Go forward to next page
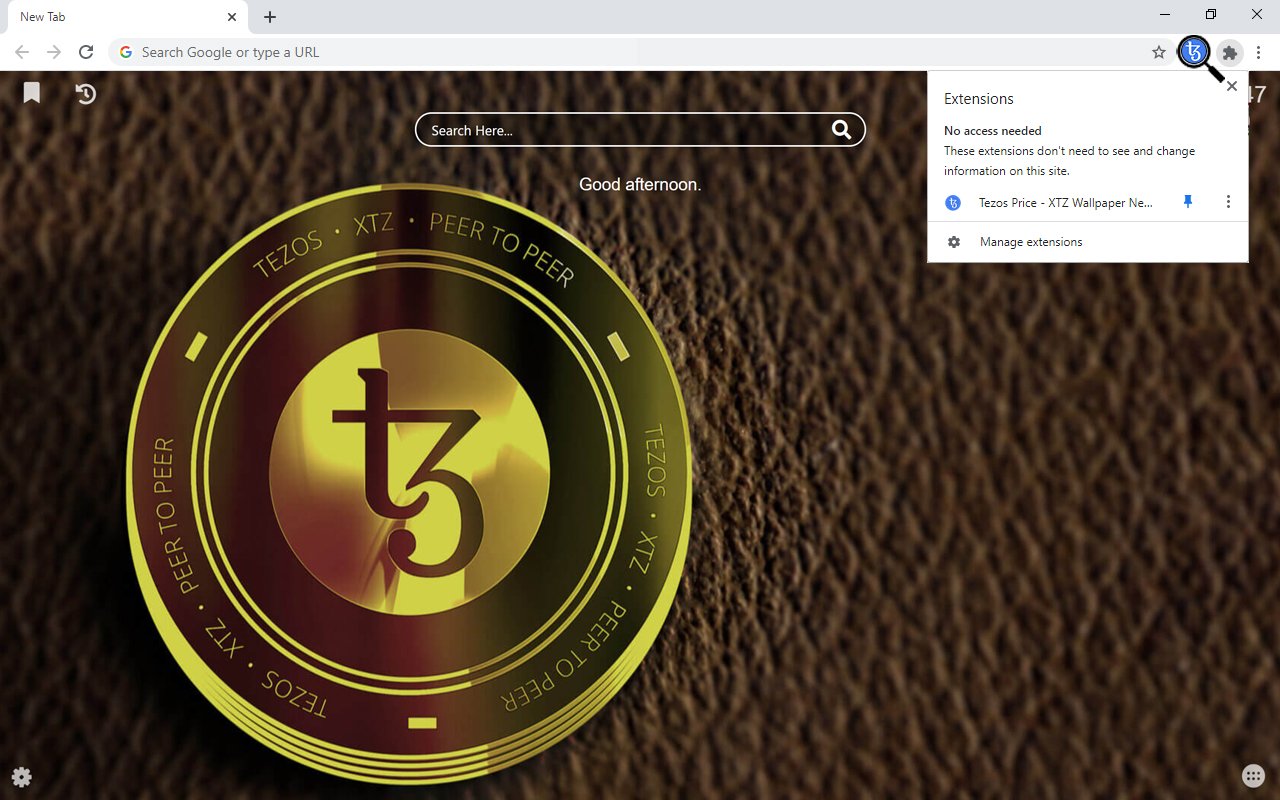 click(x=54, y=52)
